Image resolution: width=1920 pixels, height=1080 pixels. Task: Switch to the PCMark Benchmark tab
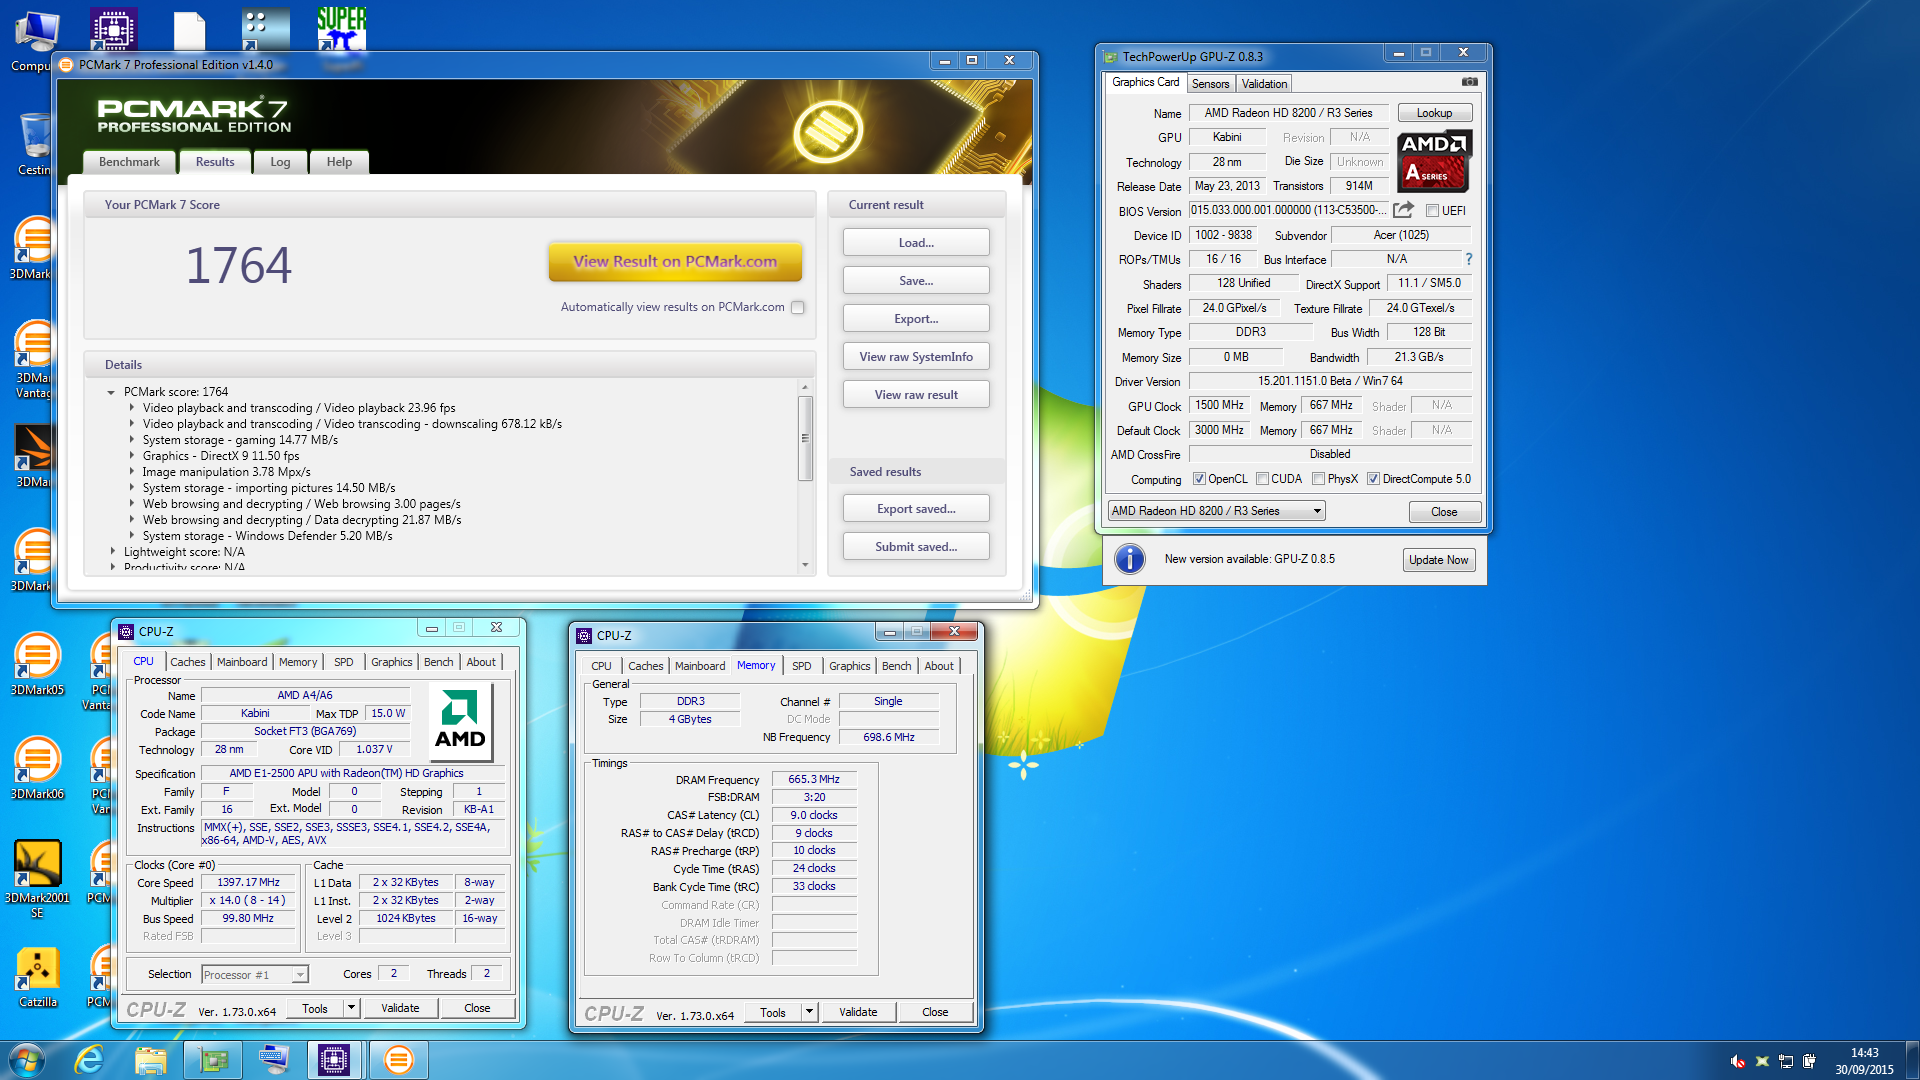(x=129, y=162)
